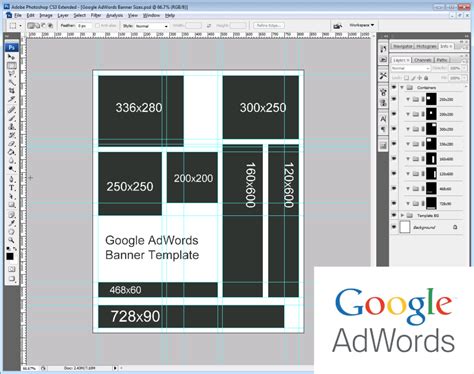Image resolution: width=474 pixels, height=374 pixels.
Task: Open the layer blending mode dropdown
Action: pos(411,68)
